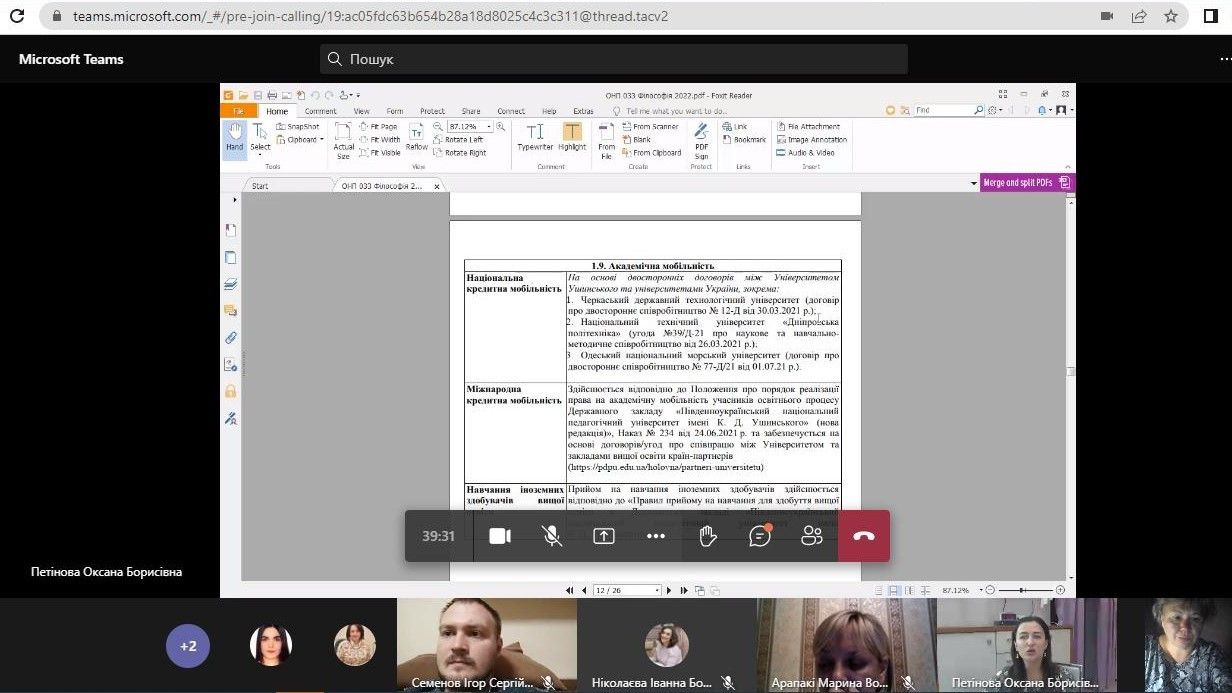
Task: Click the camera permission icon in the address bar
Action: point(1107,16)
